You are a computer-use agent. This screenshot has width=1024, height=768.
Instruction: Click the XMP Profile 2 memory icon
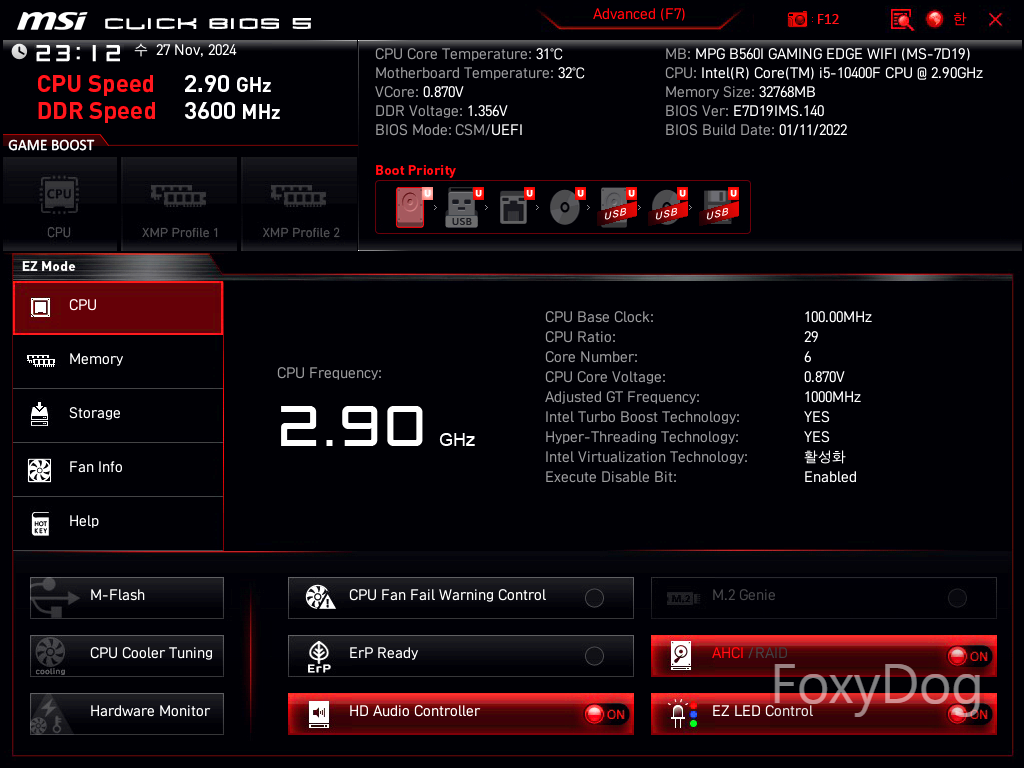click(299, 195)
